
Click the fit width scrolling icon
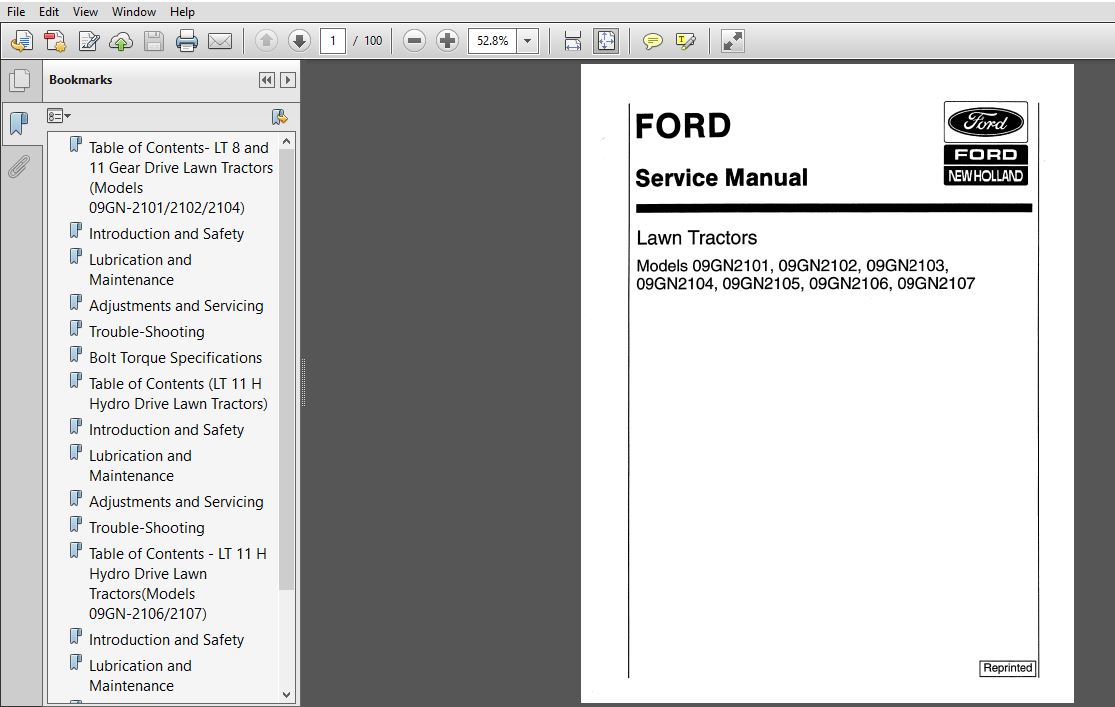572,41
